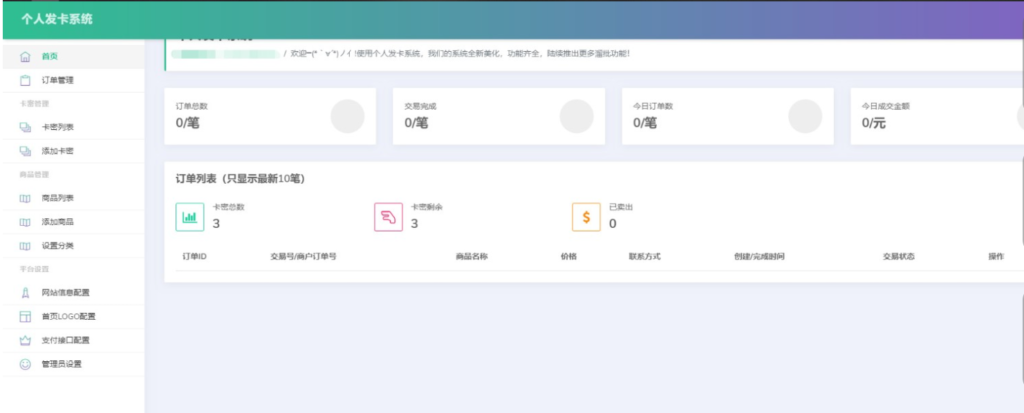Click the 创建/完成时间 column header
The height and width of the screenshot is (413, 1024).
(759, 257)
